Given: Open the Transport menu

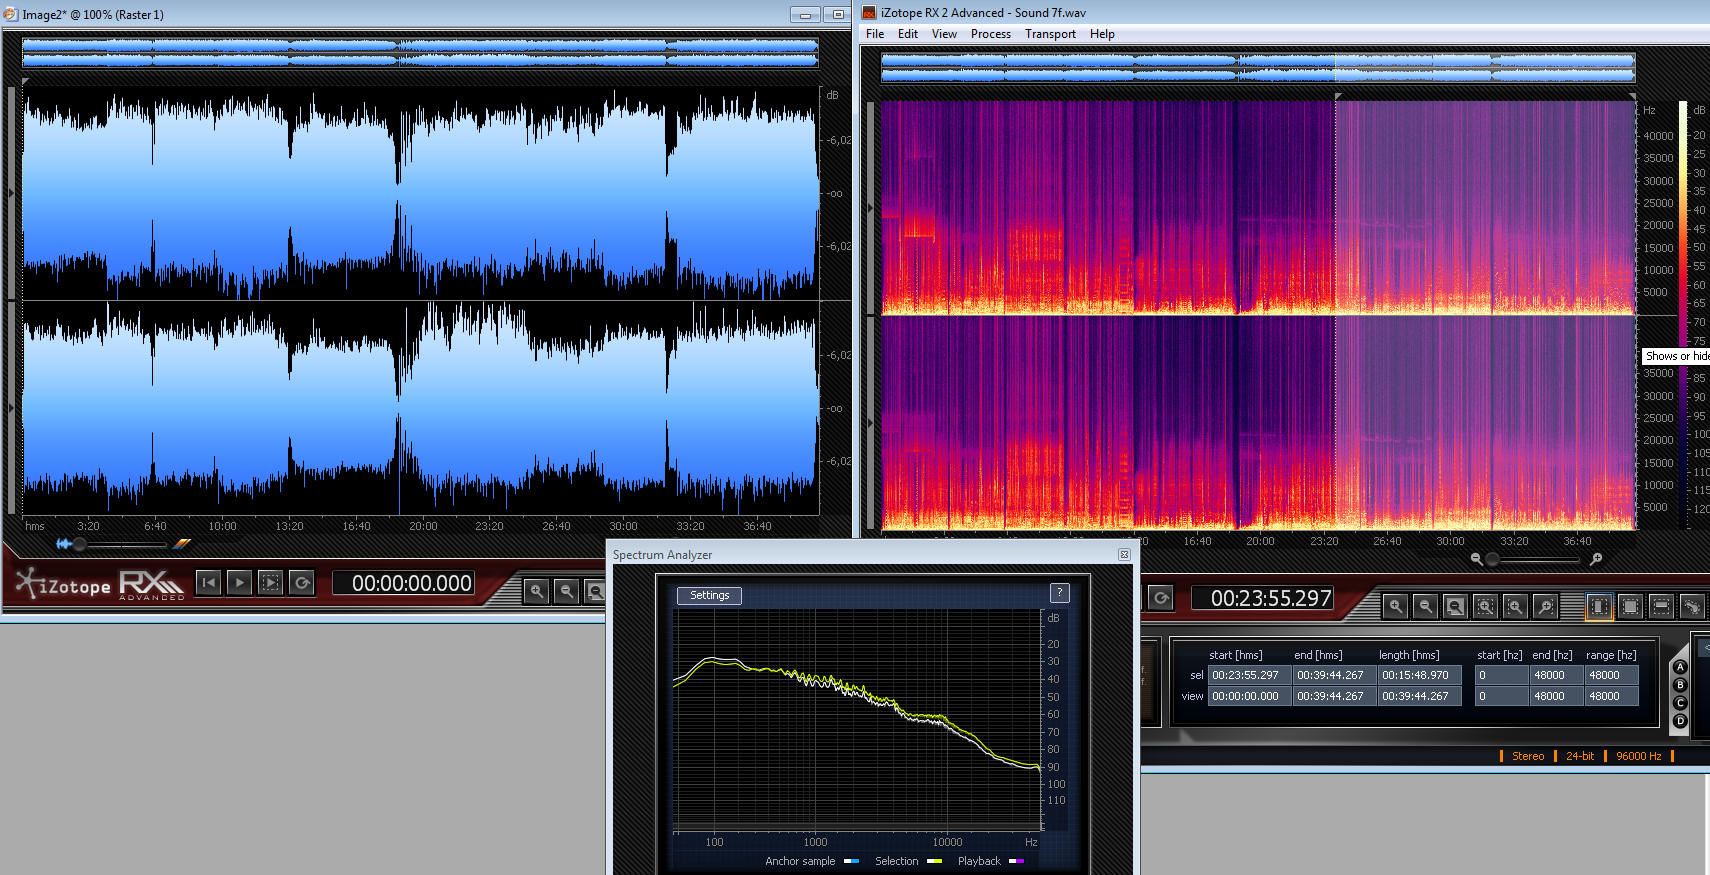Looking at the screenshot, I should [1050, 34].
